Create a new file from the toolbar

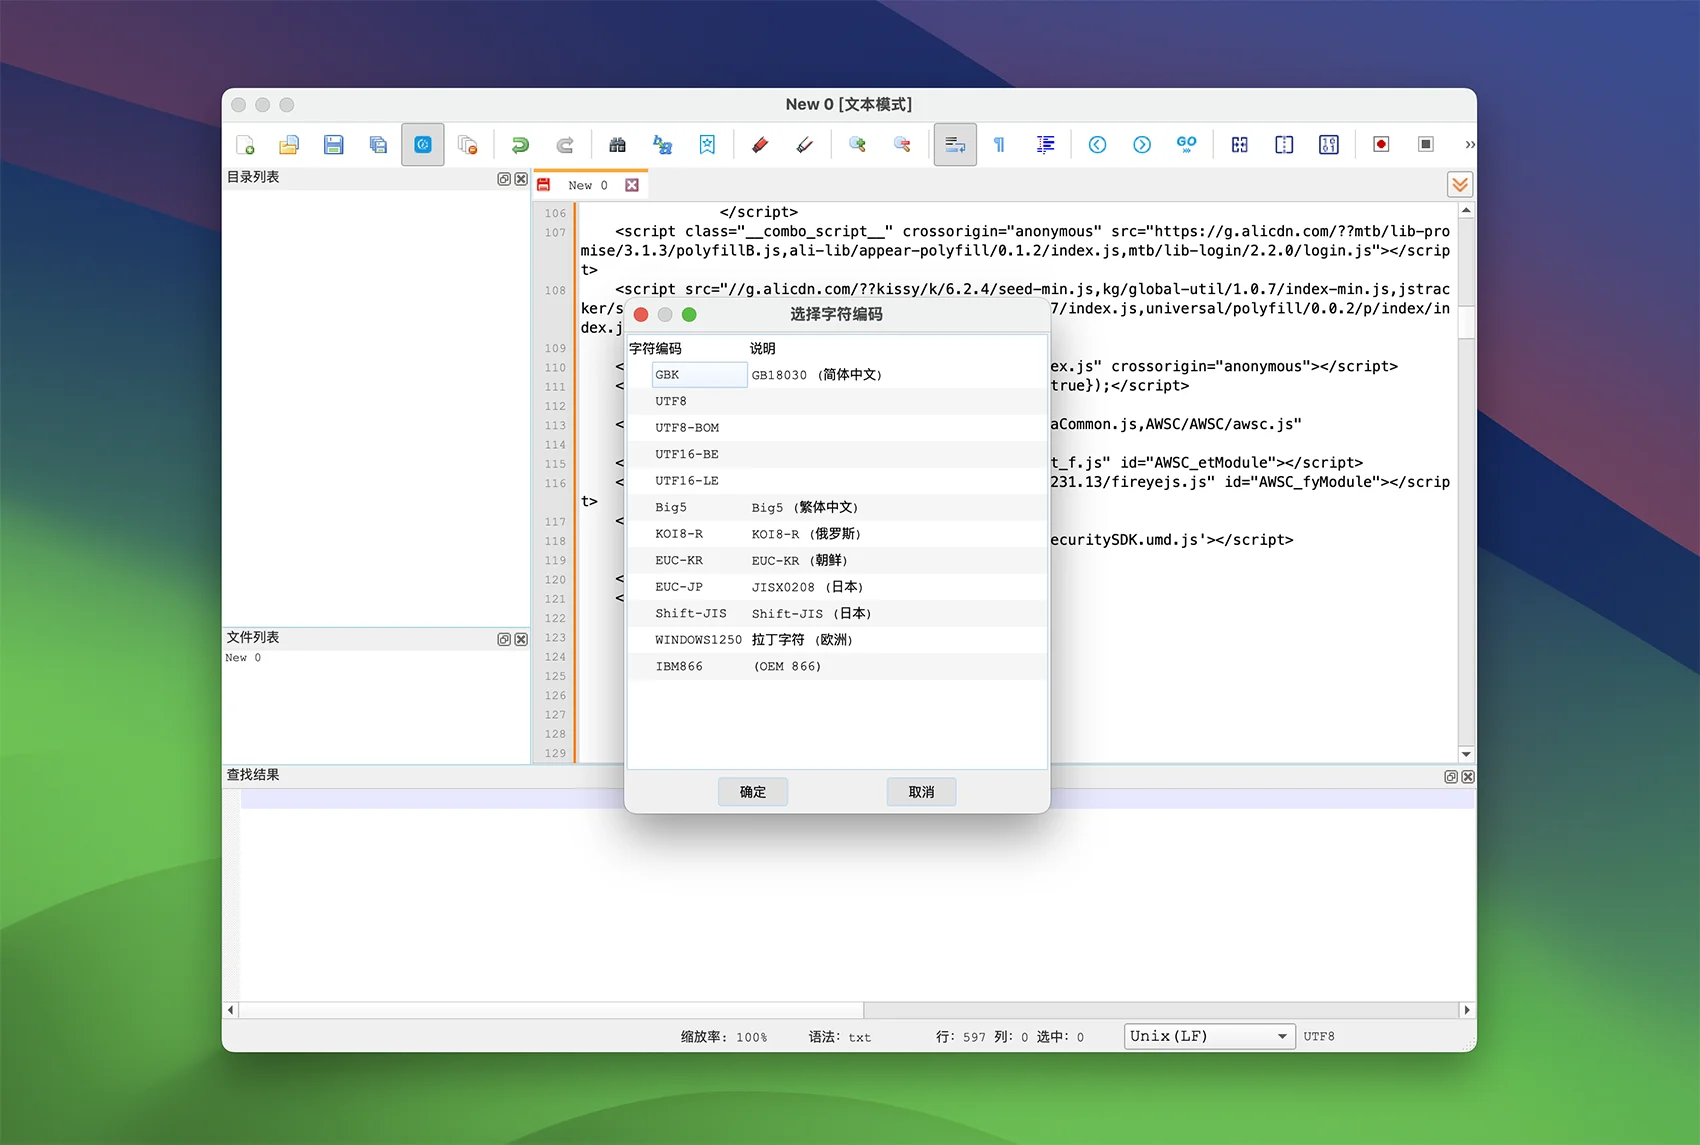245,145
